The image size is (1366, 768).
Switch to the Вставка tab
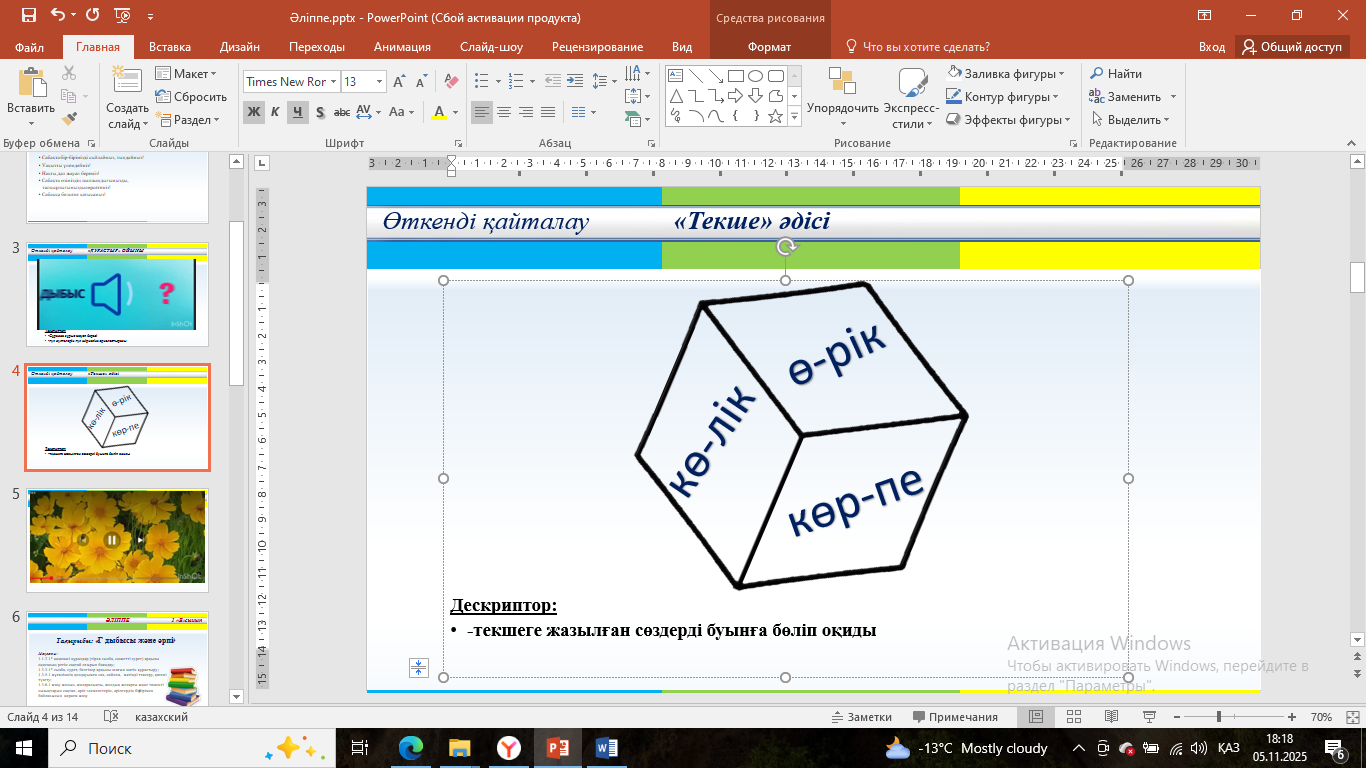point(169,47)
